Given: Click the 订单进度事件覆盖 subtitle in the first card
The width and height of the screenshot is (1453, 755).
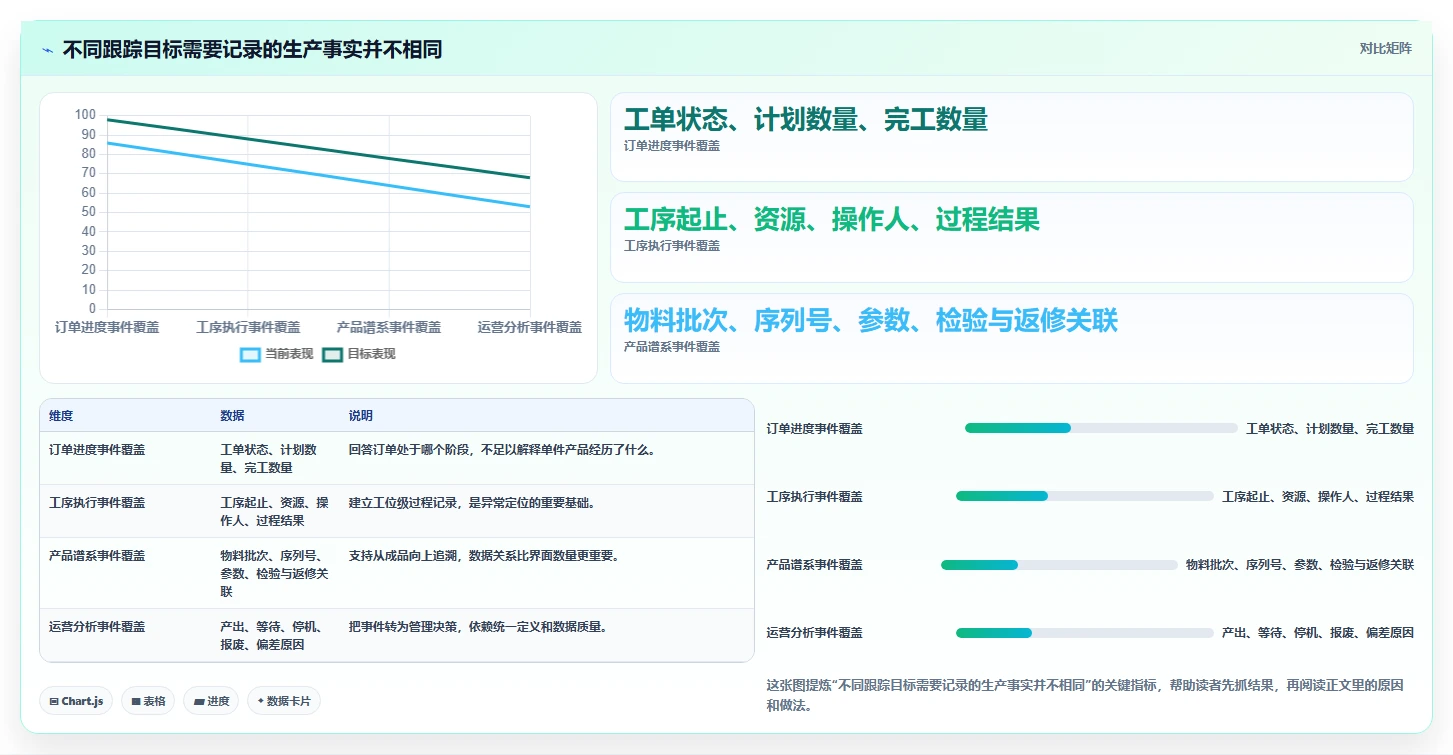Looking at the screenshot, I should pyautogui.click(x=672, y=146).
